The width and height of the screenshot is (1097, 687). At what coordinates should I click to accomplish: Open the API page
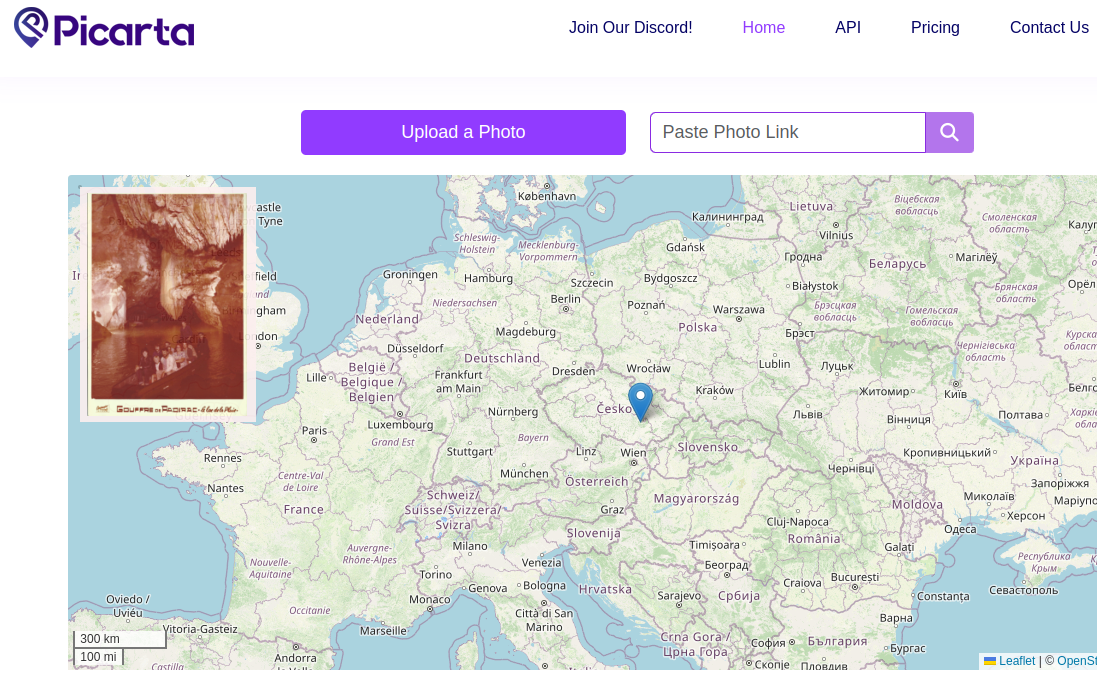(847, 28)
